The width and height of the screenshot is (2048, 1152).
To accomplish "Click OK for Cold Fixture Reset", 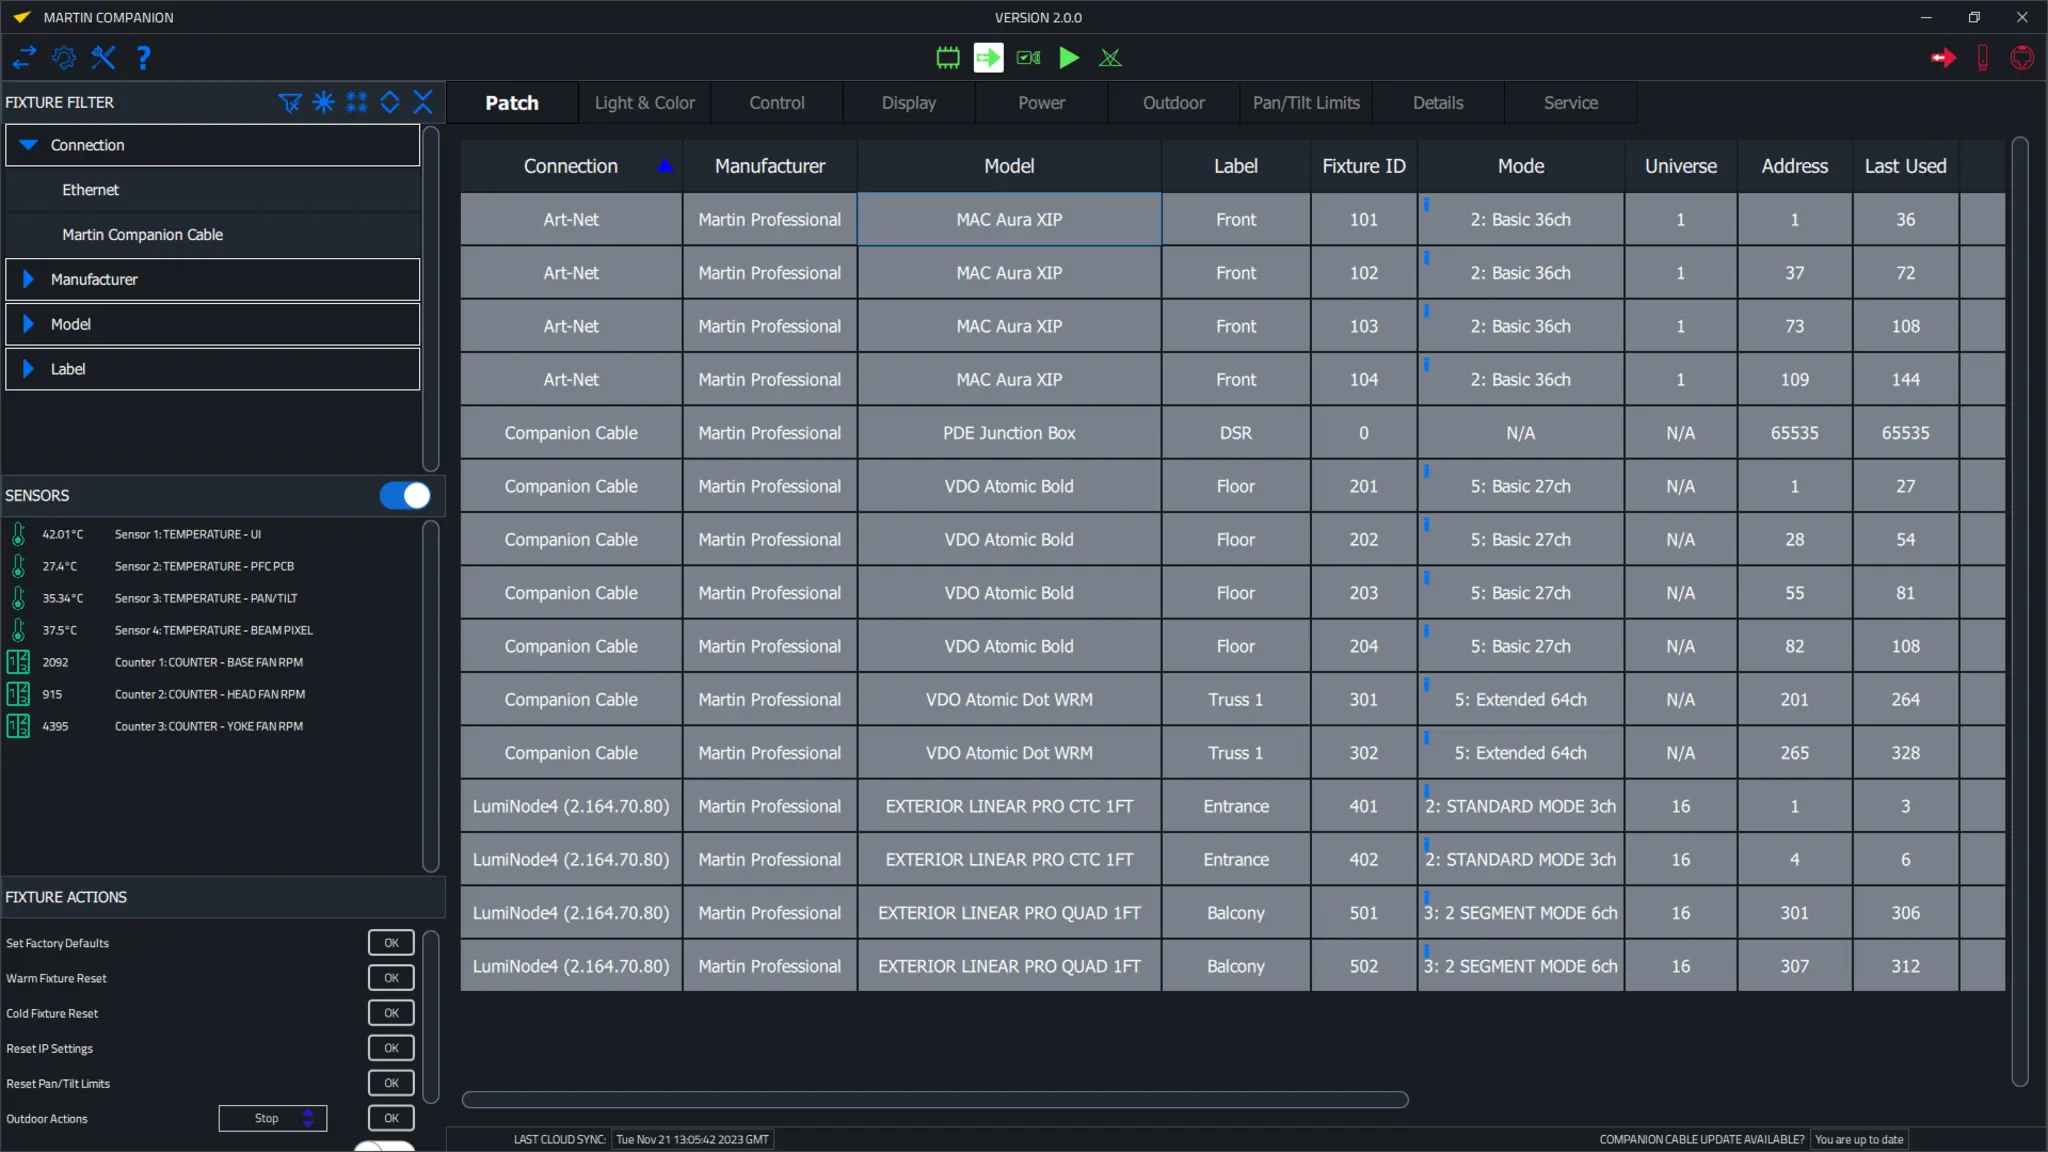I will click(391, 1013).
